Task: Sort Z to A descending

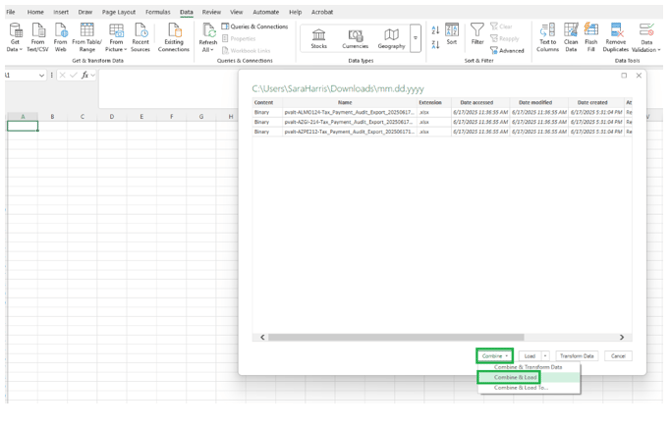Action: pos(435,44)
